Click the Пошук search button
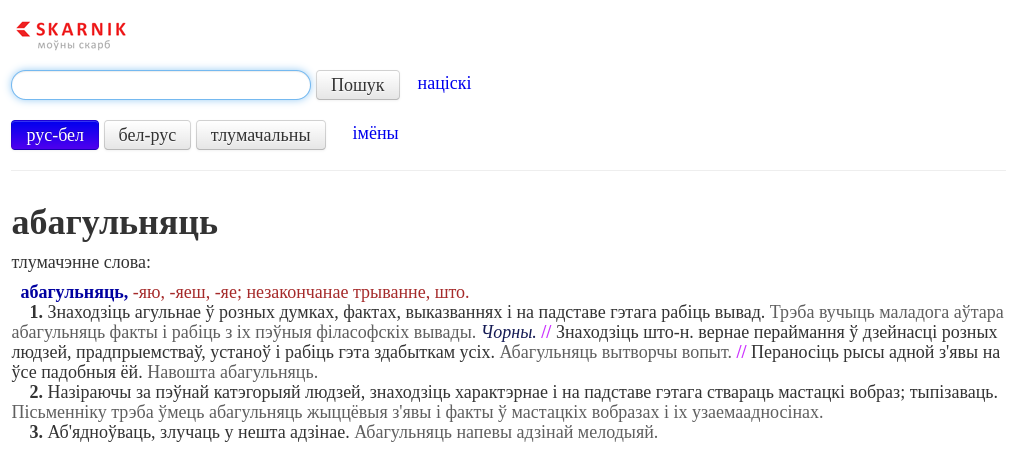 tap(357, 85)
